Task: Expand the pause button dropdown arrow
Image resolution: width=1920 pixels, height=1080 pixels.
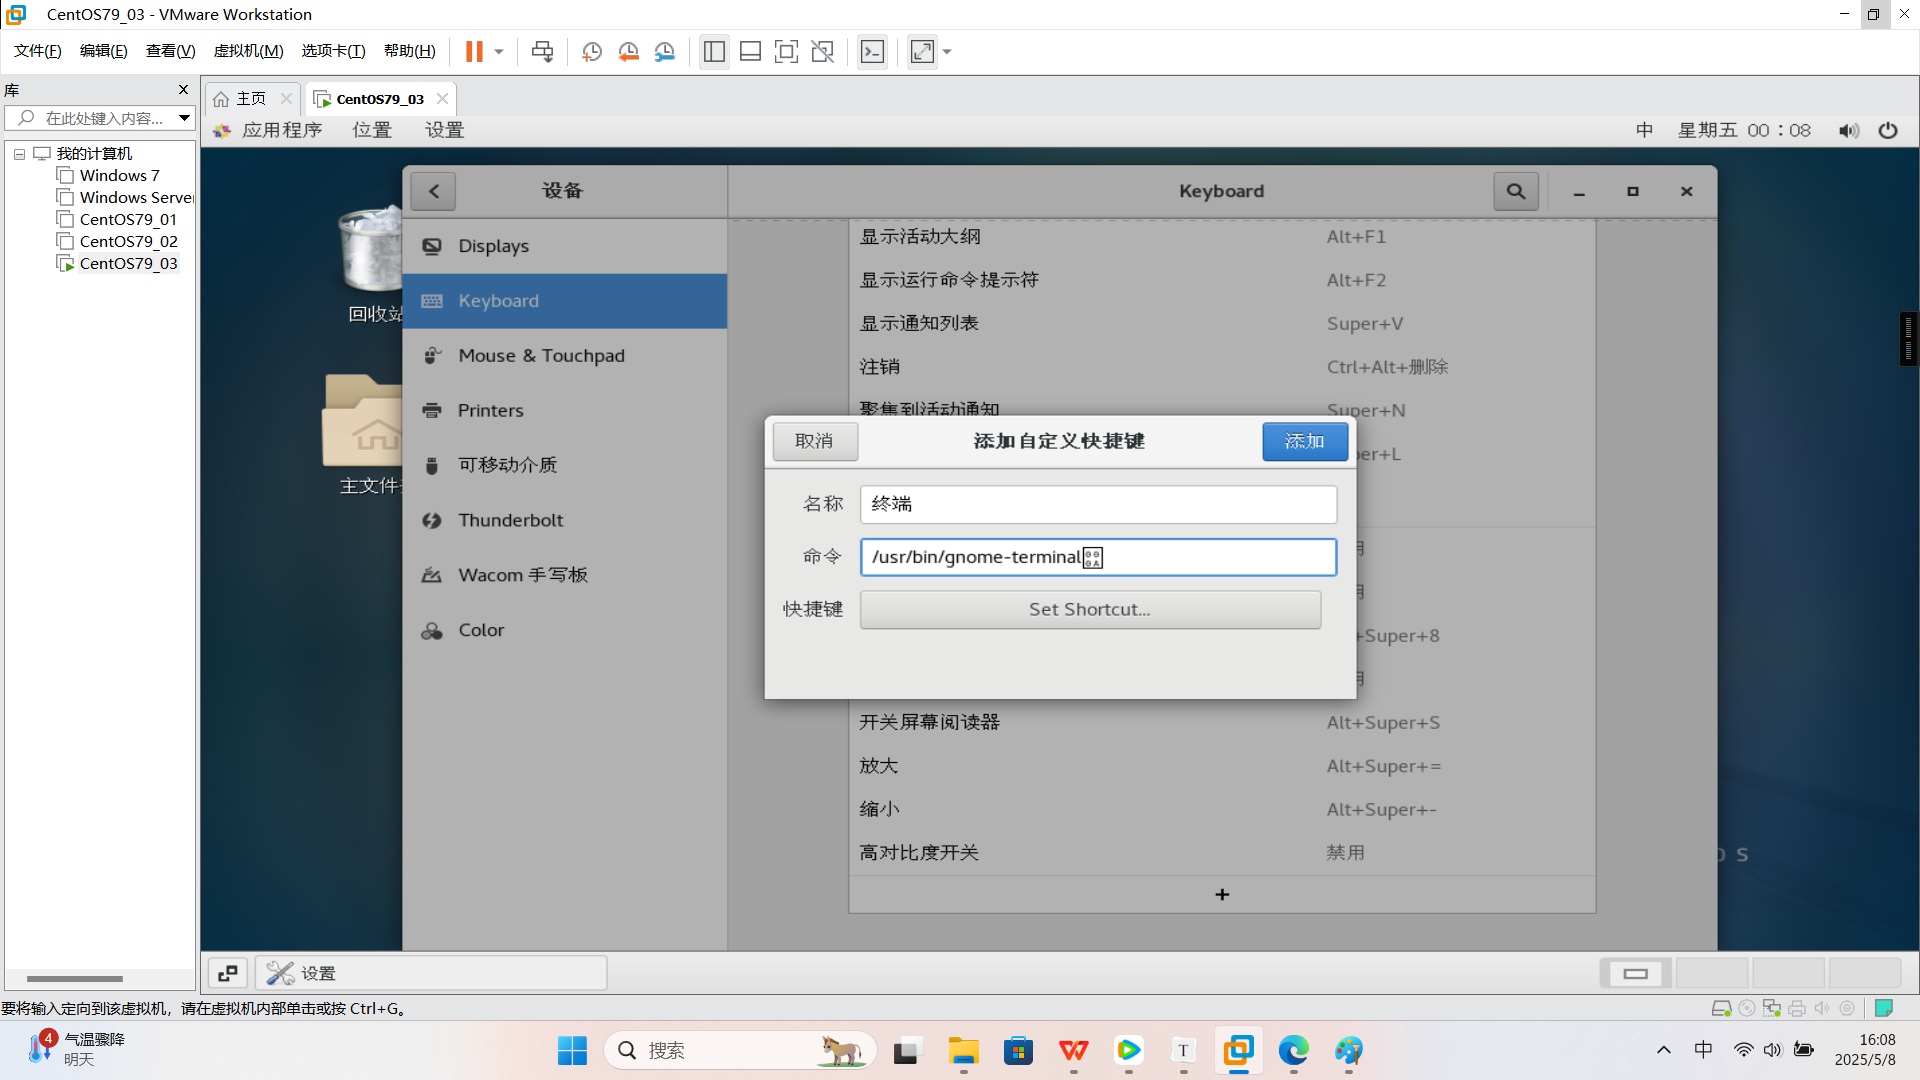Action: point(499,51)
